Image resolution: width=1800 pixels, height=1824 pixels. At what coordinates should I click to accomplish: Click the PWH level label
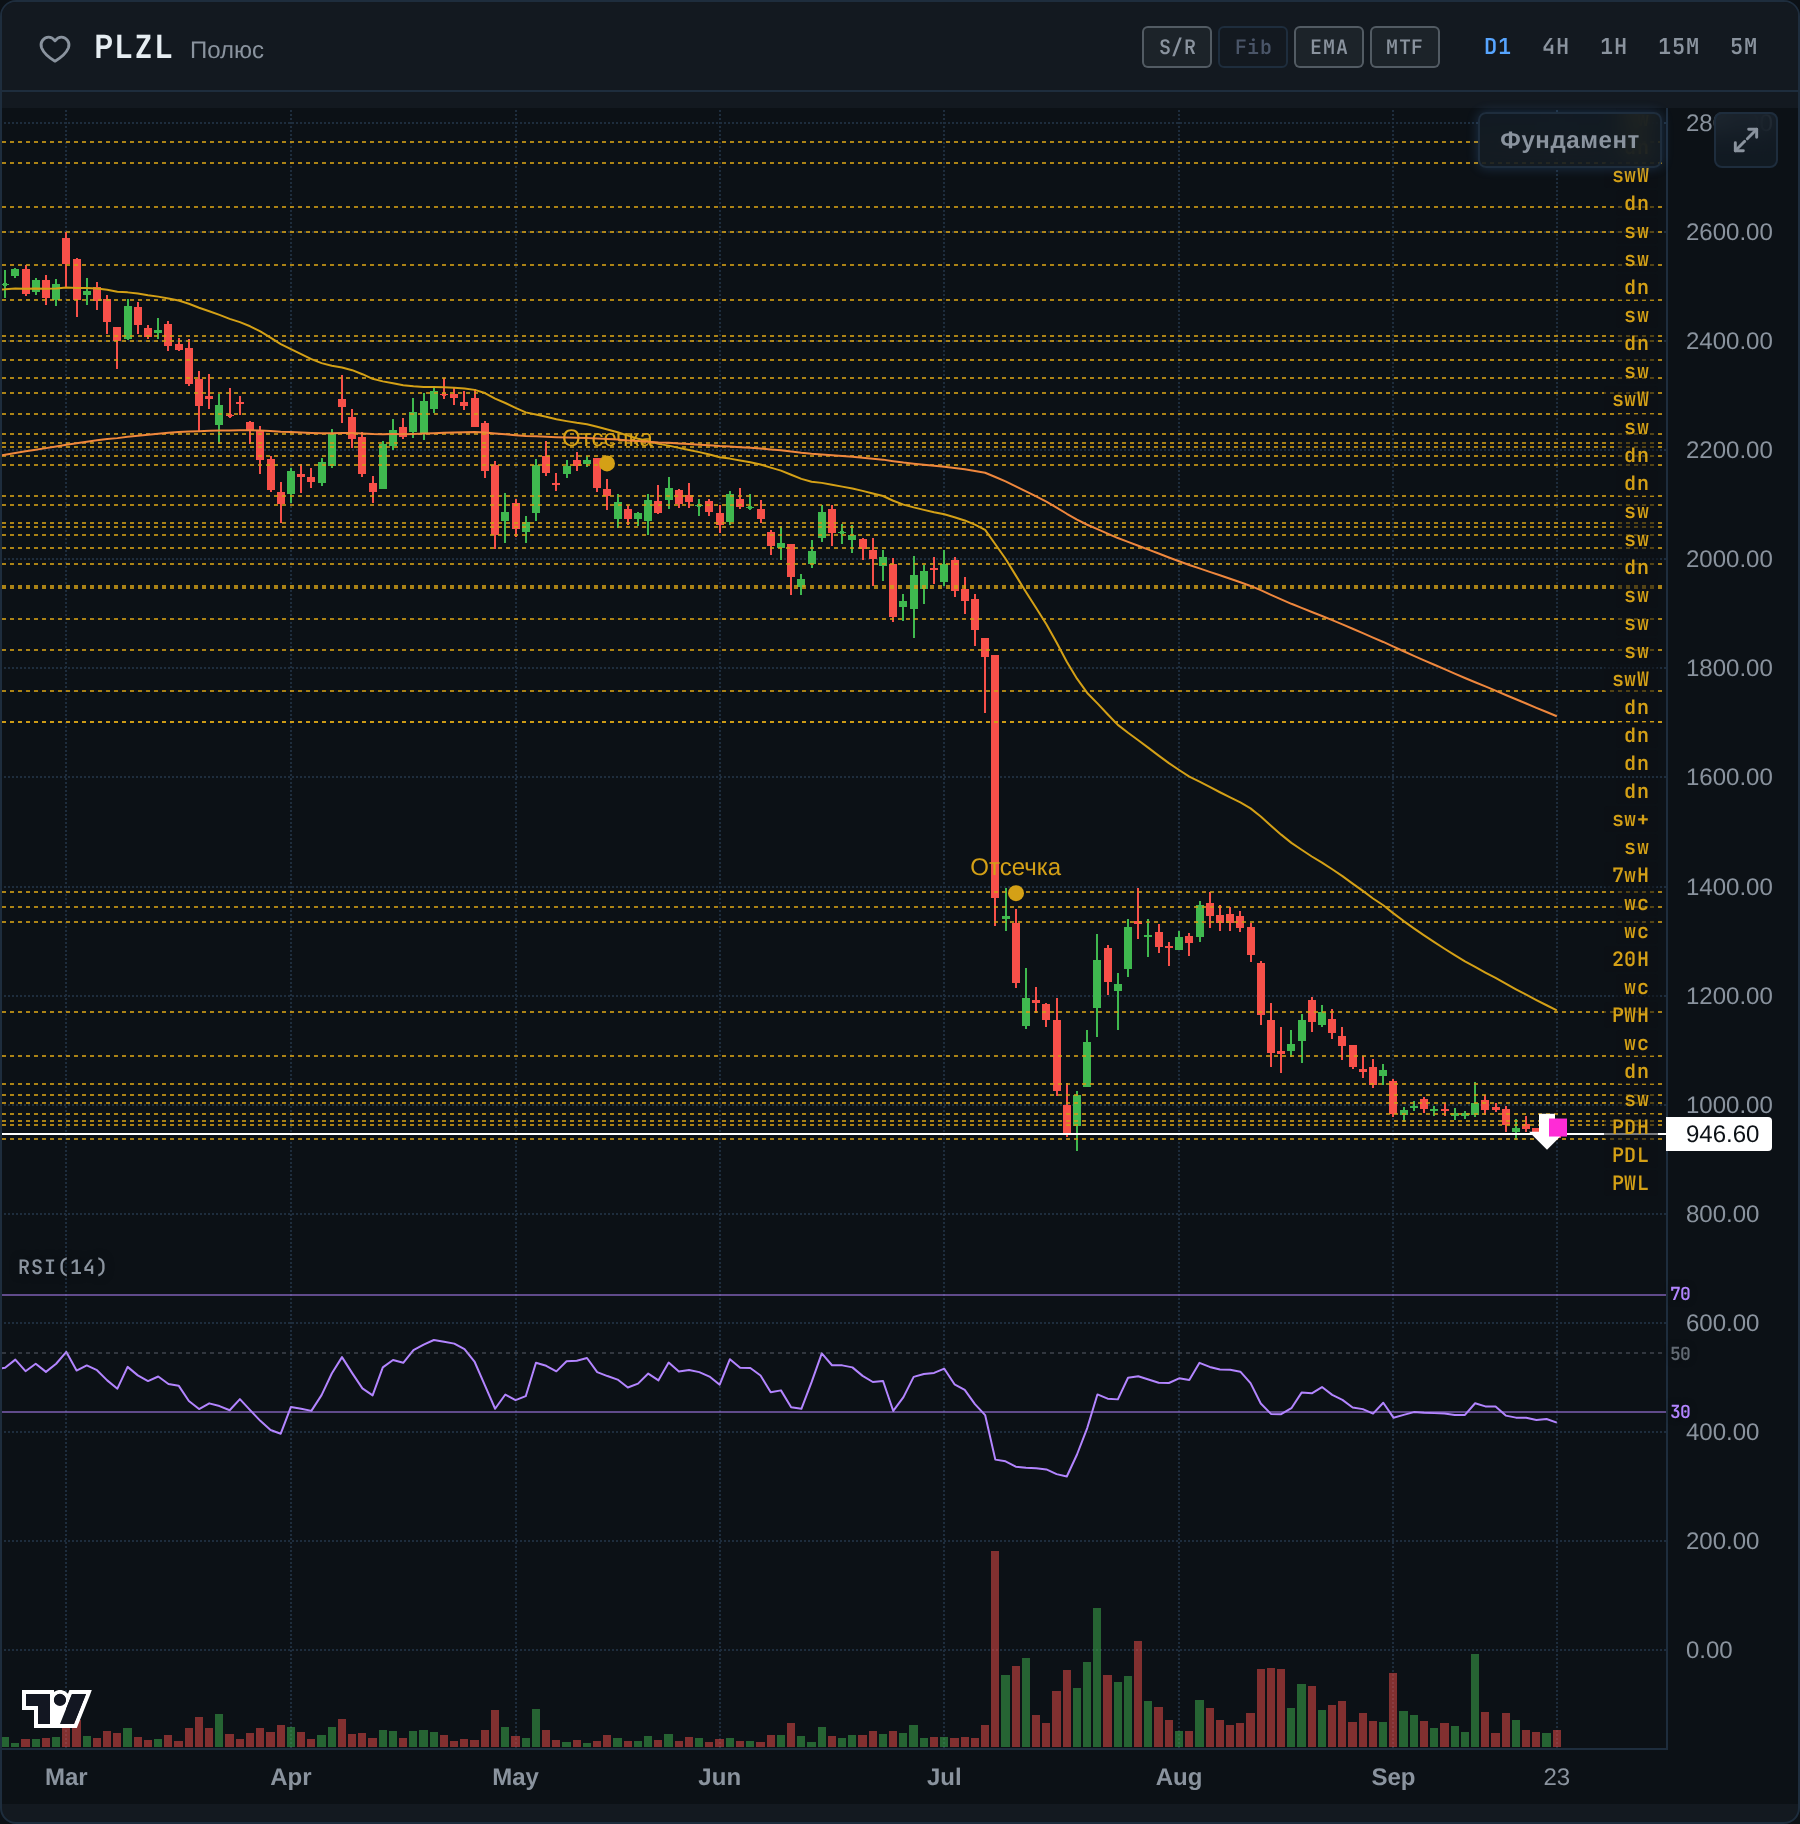point(1630,1015)
